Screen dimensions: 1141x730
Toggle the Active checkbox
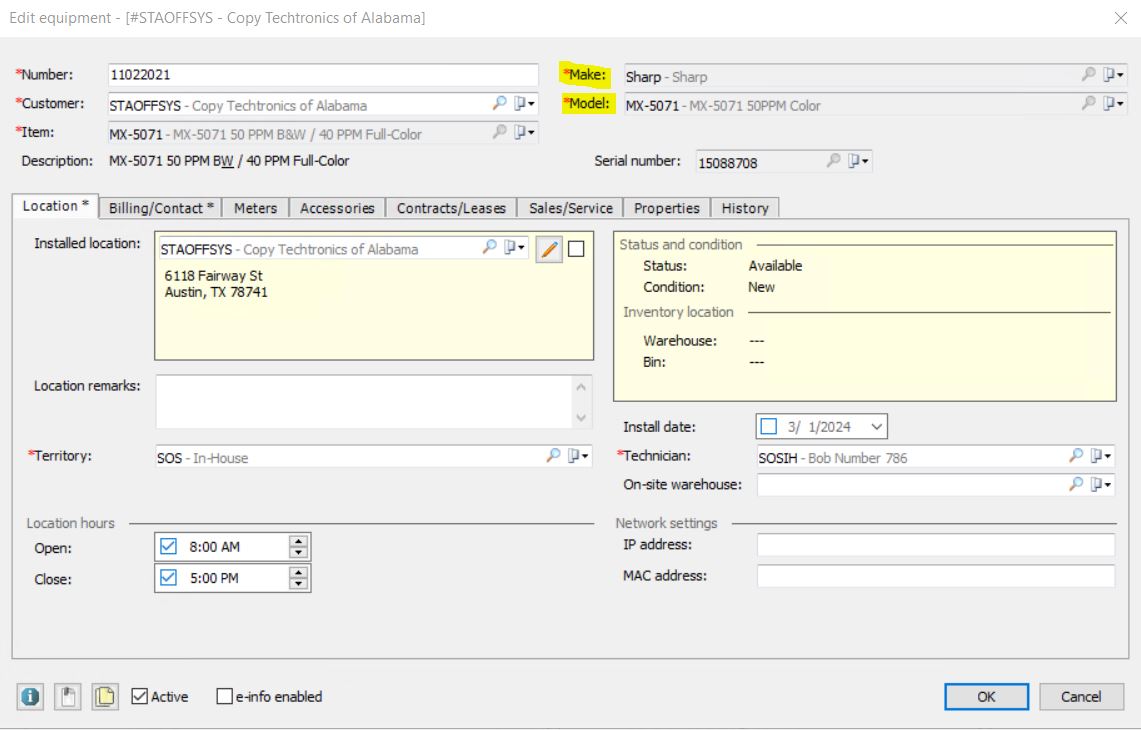pos(140,697)
